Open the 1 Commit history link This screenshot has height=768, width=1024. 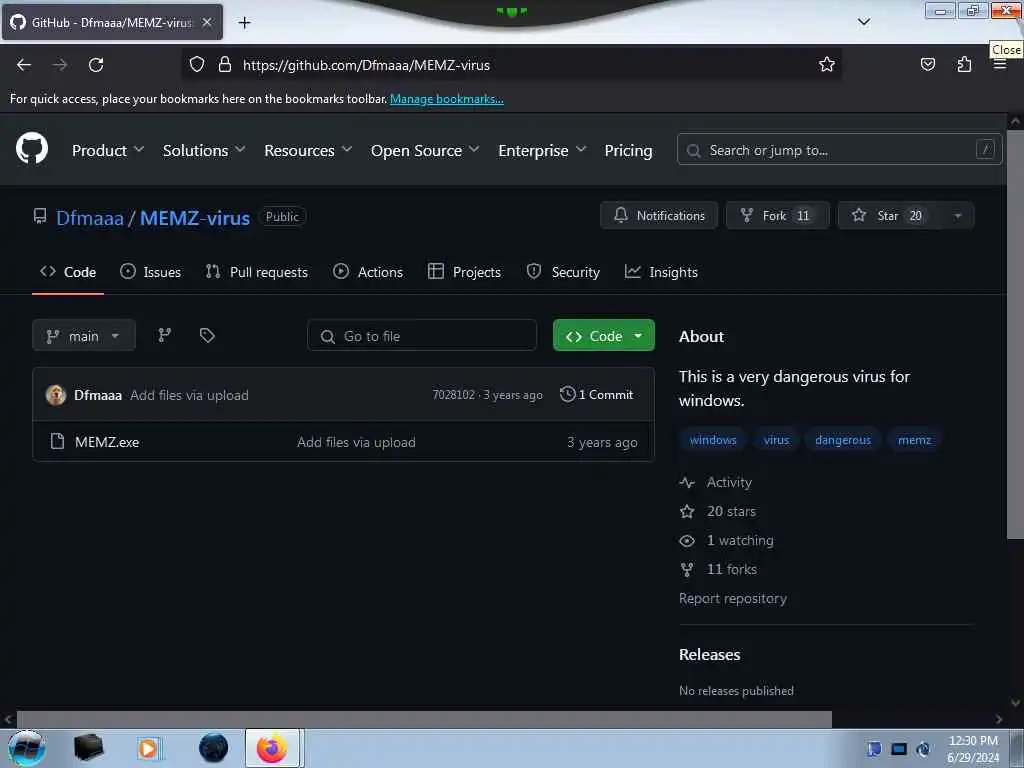[x=596, y=394]
